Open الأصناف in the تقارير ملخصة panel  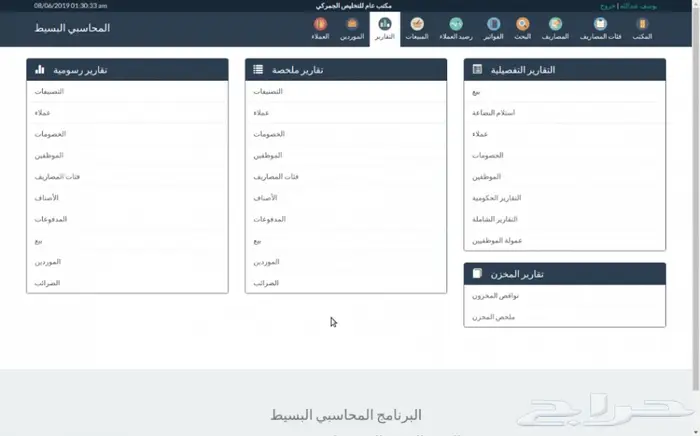[265, 198]
